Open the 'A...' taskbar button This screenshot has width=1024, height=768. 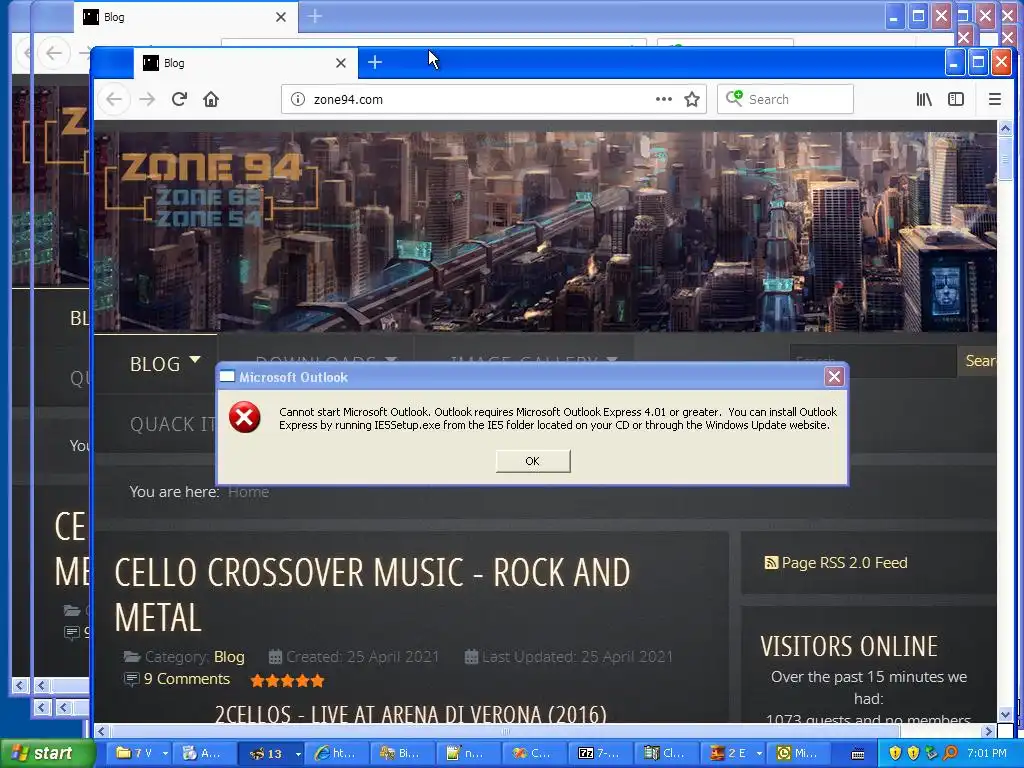click(203, 754)
